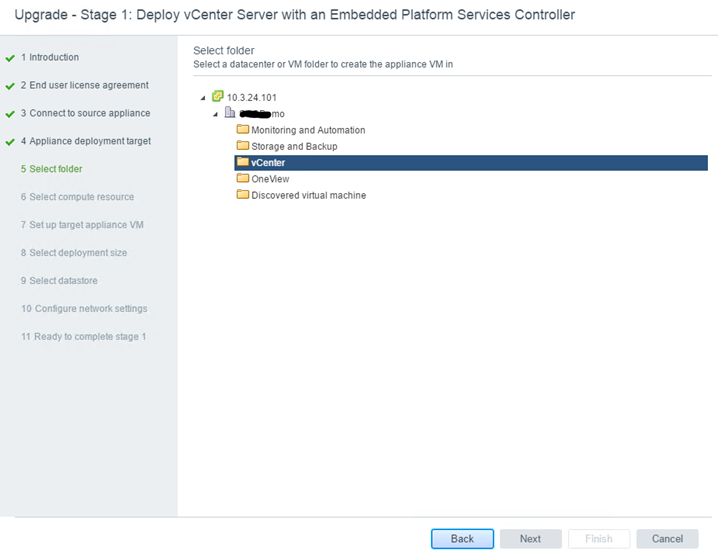Click the Monitoring and Automation folder icon
Screen dimensions: 718x554
[x=243, y=129]
